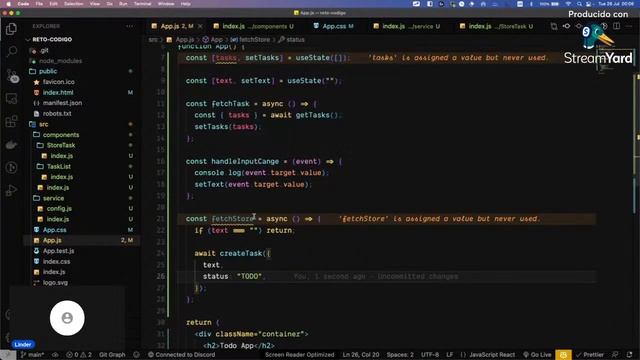Open the Search view in the activity bar
Screen dimensions: 640x360
pos(11,51)
